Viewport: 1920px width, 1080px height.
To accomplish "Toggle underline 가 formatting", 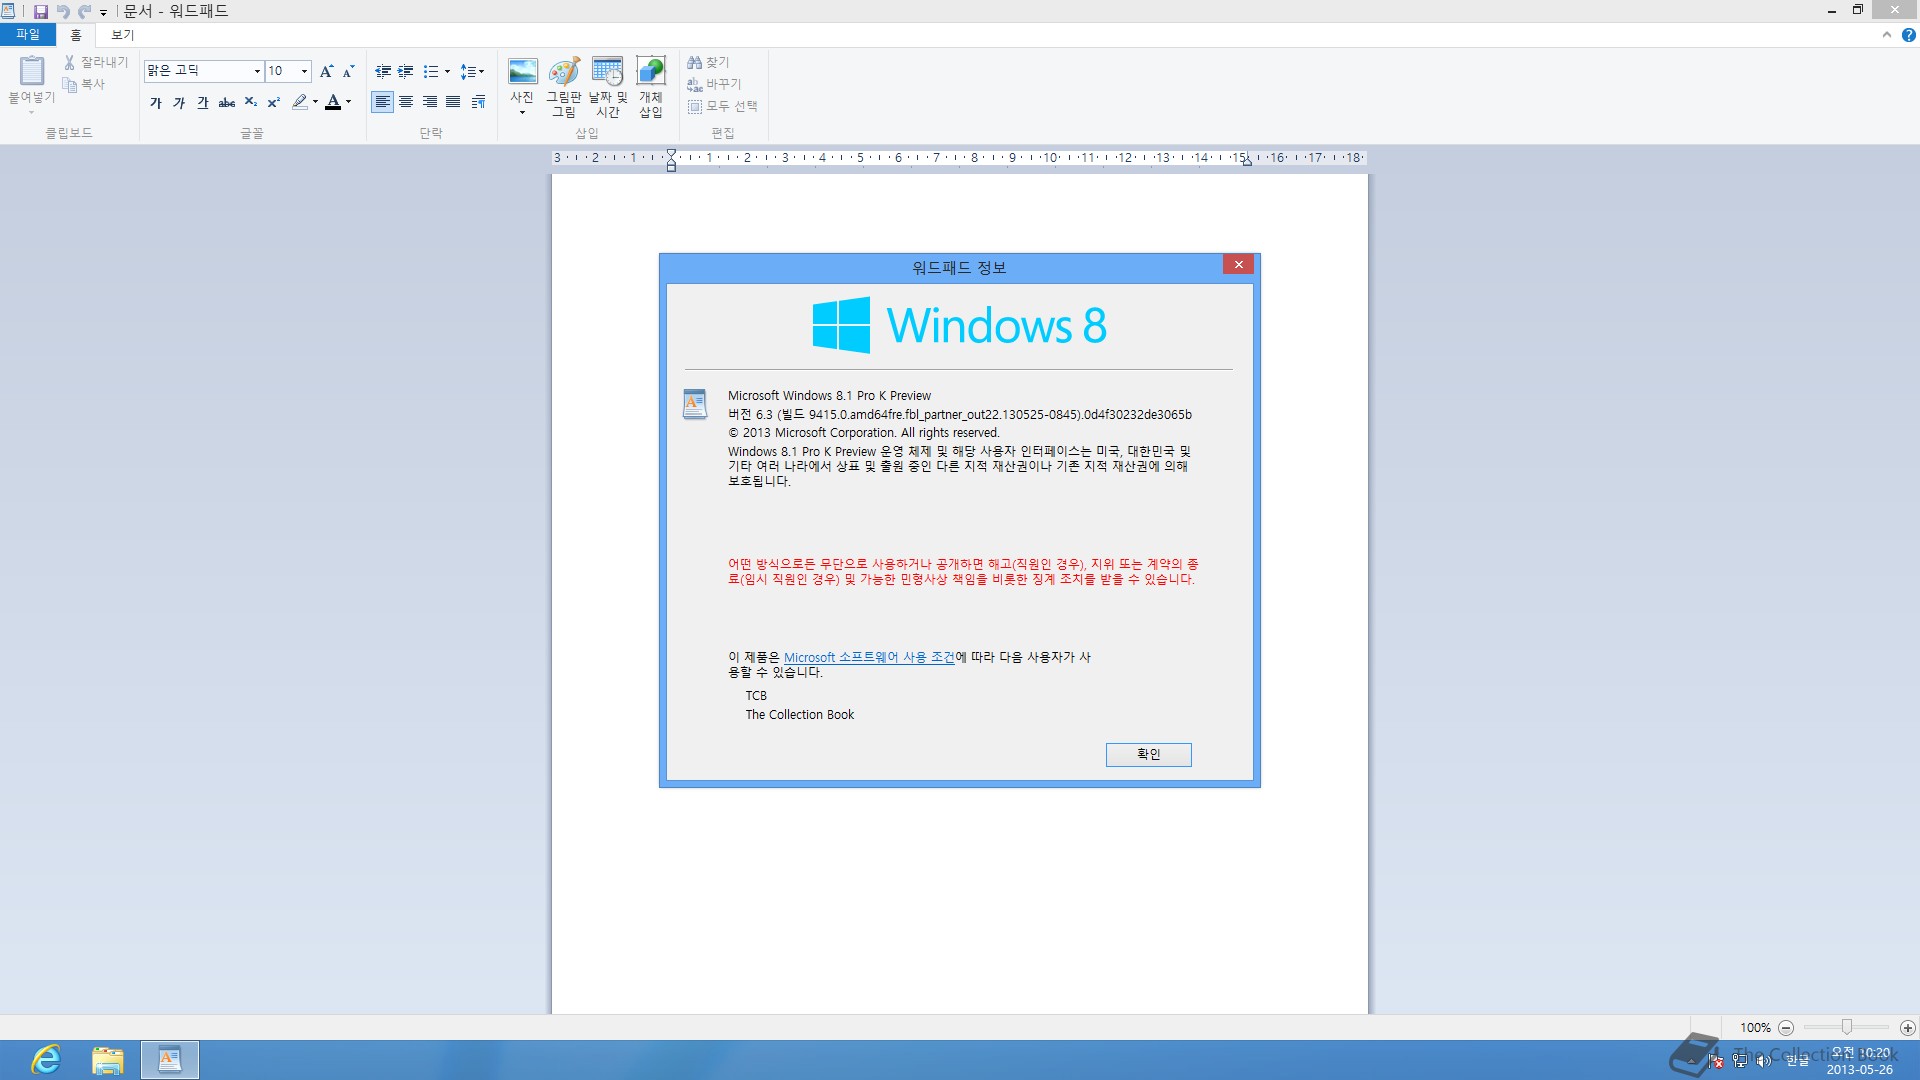I will point(203,102).
